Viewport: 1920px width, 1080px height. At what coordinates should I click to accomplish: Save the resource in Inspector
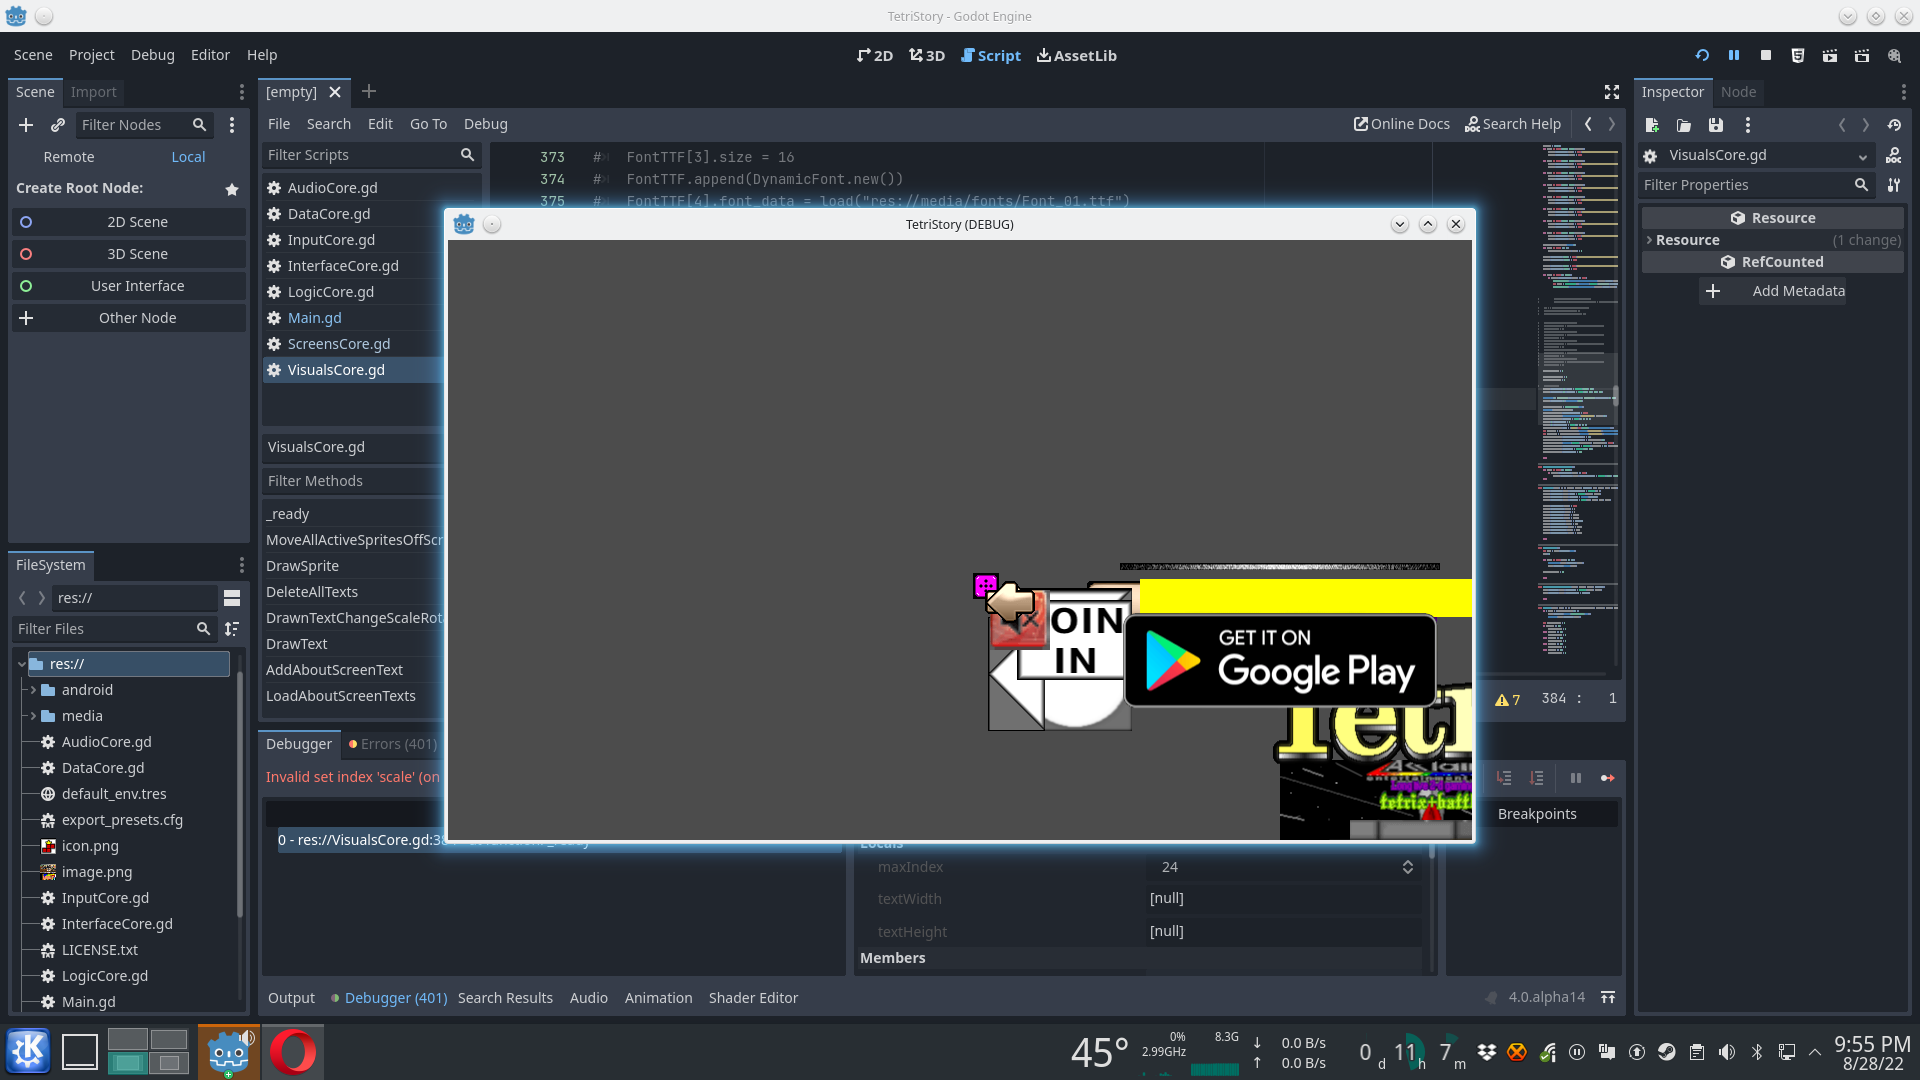[1716, 125]
